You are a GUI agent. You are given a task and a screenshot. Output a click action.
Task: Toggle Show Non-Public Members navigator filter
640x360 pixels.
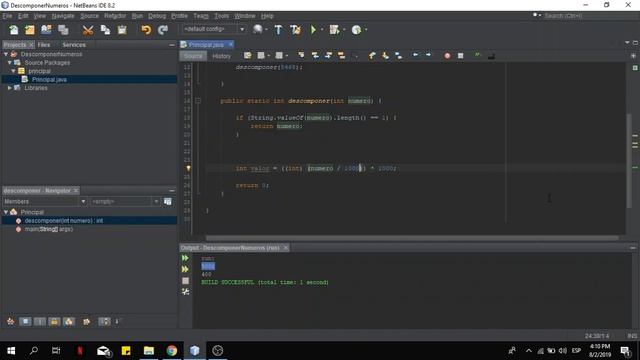click(x=54, y=322)
